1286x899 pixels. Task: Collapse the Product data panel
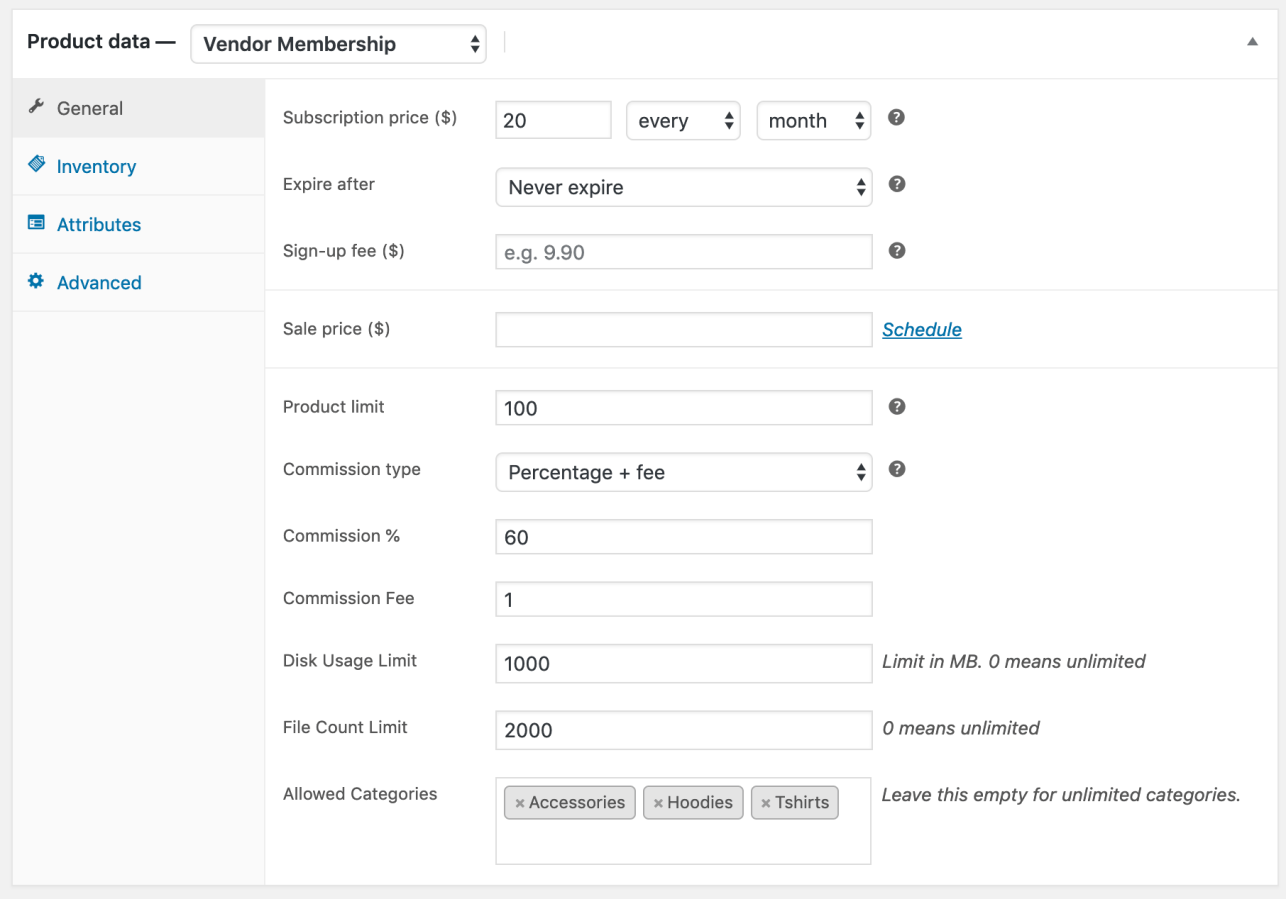1252,42
